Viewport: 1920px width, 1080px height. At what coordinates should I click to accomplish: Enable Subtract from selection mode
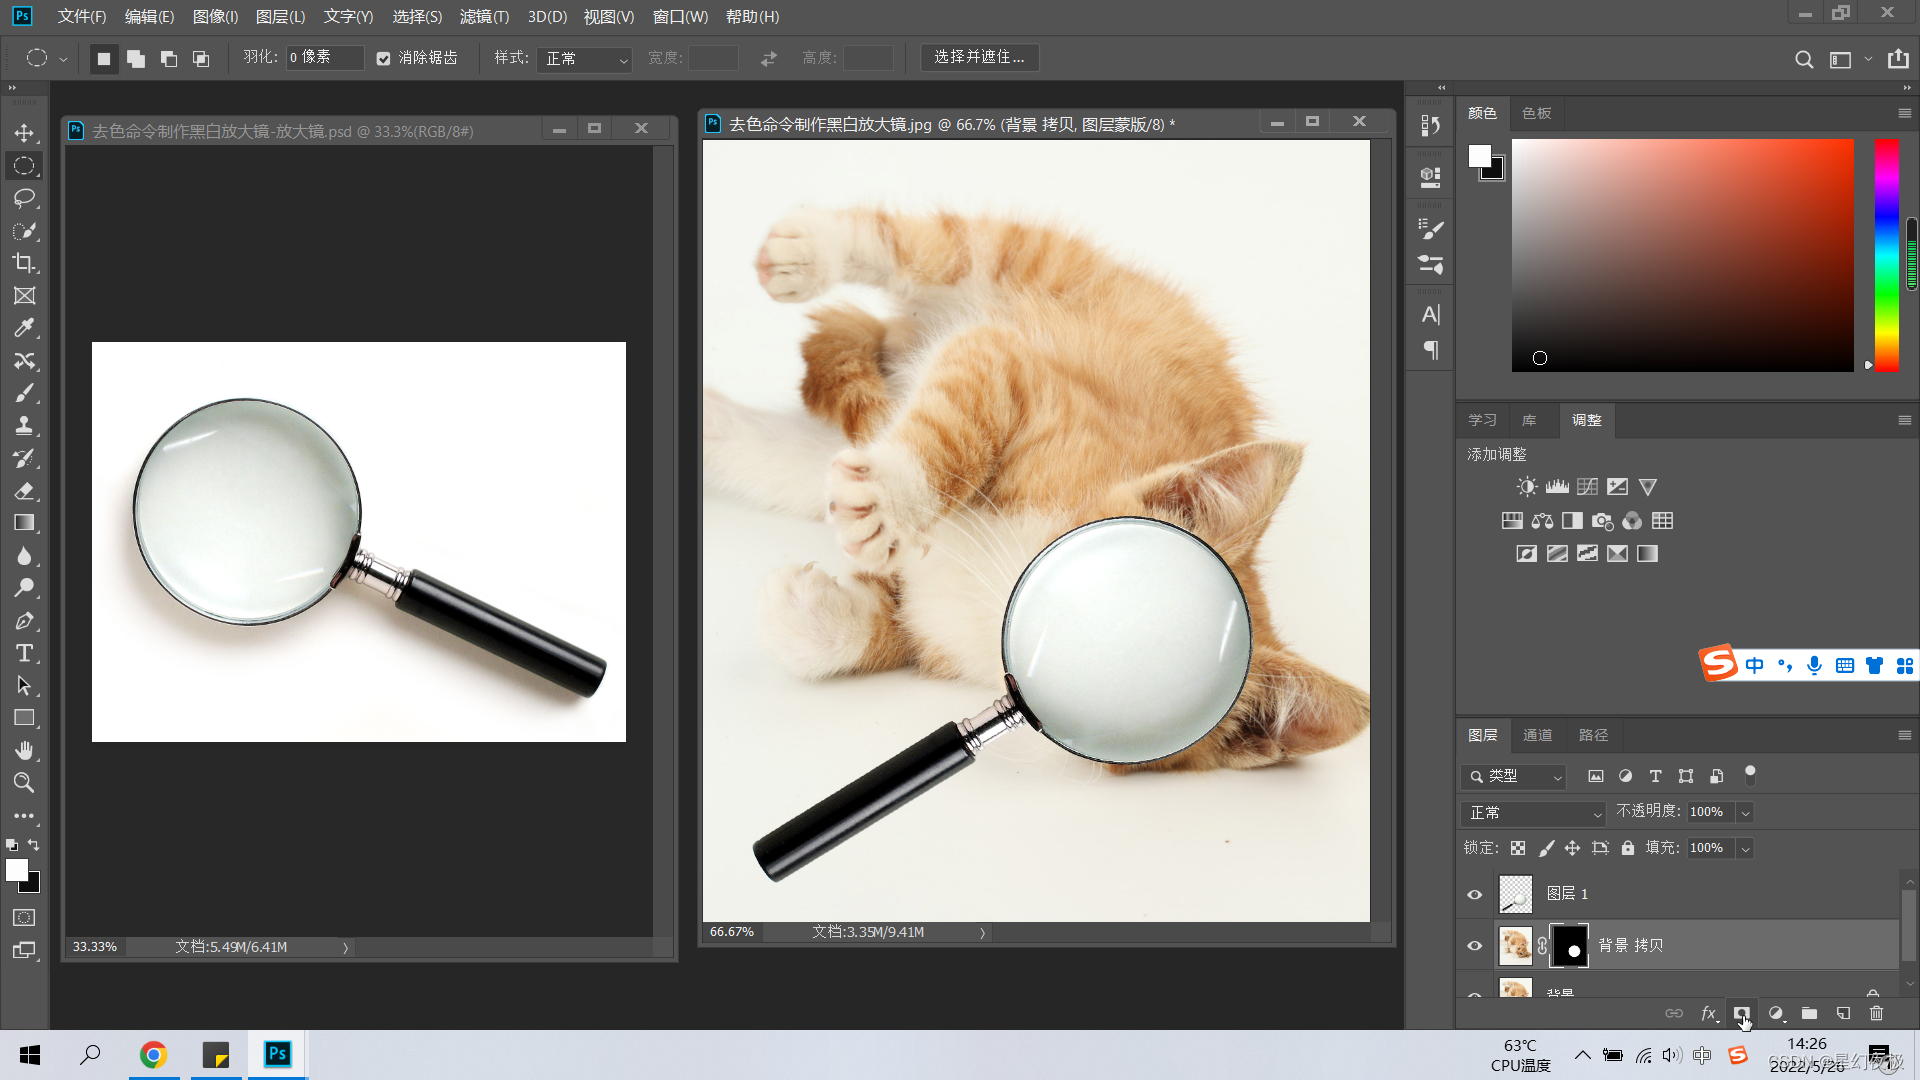169,59
